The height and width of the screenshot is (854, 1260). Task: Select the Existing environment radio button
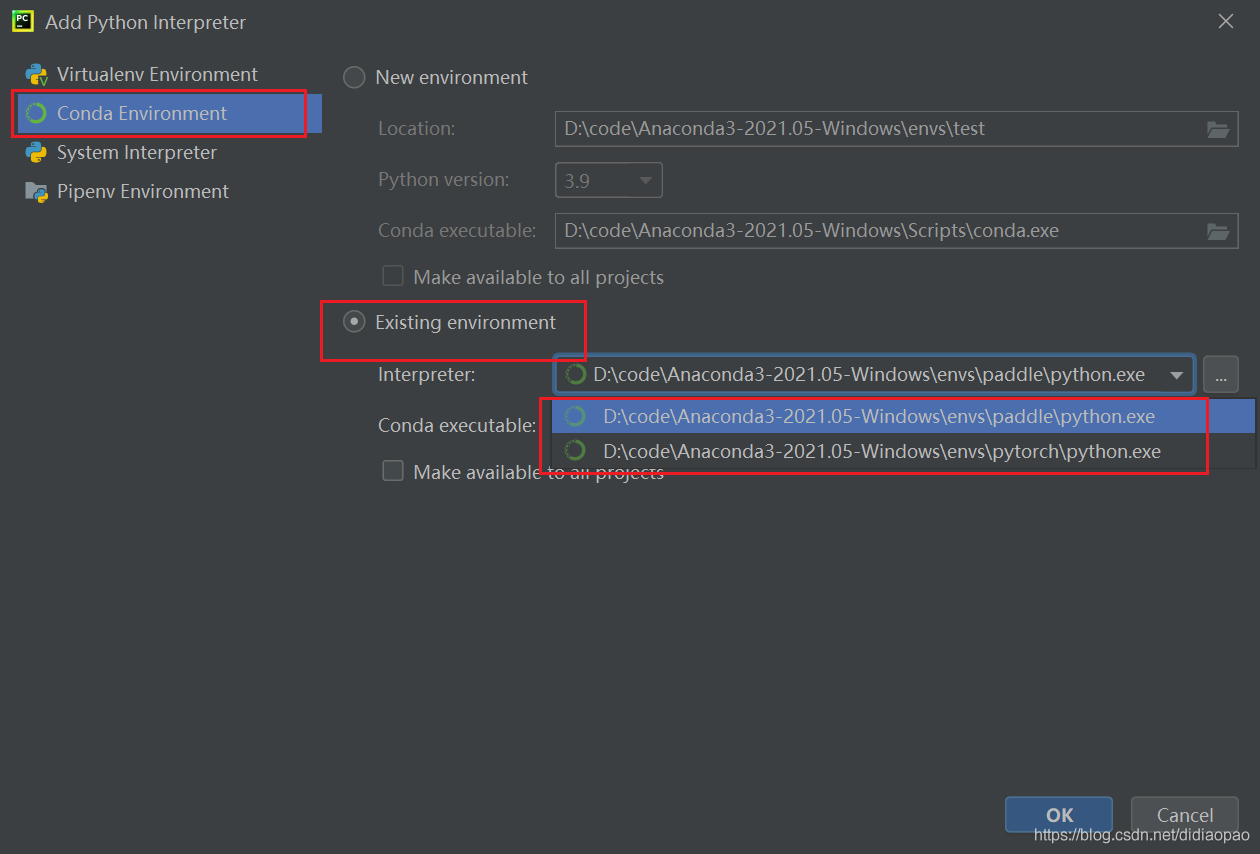click(x=354, y=322)
